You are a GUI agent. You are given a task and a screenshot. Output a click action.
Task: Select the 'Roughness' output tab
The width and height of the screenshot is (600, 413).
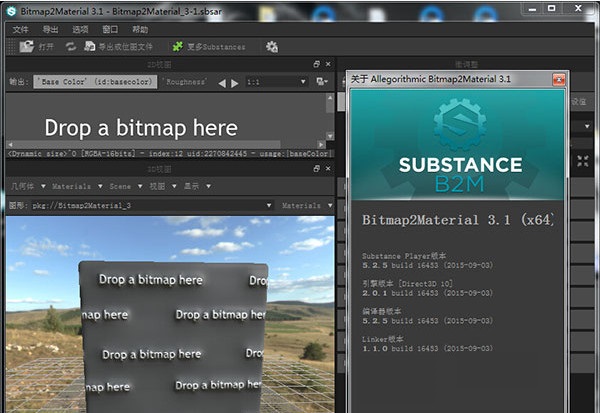pos(186,83)
